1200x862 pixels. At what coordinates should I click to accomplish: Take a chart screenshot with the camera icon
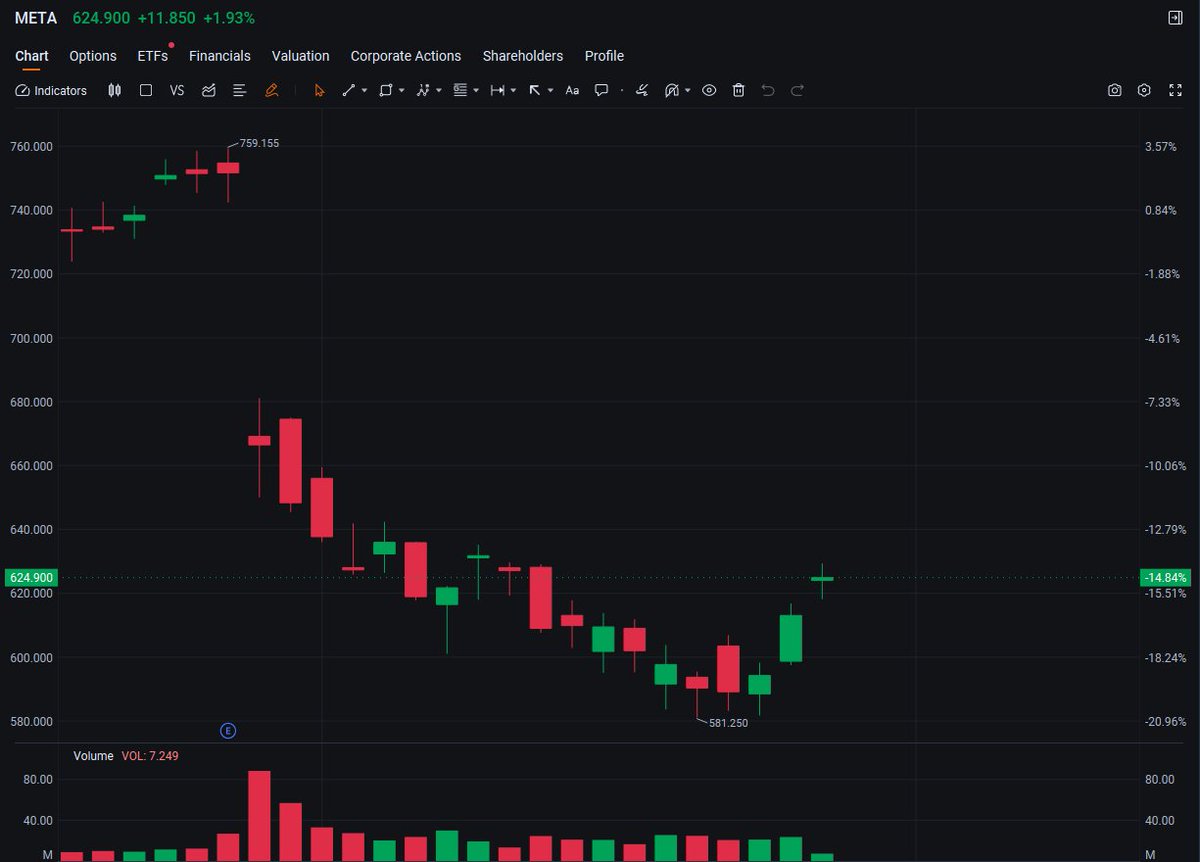click(x=1114, y=90)
